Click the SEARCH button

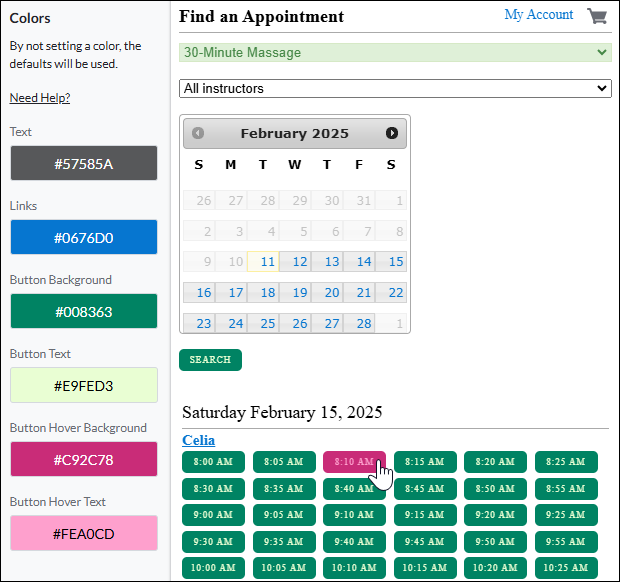tap(210, 360)
